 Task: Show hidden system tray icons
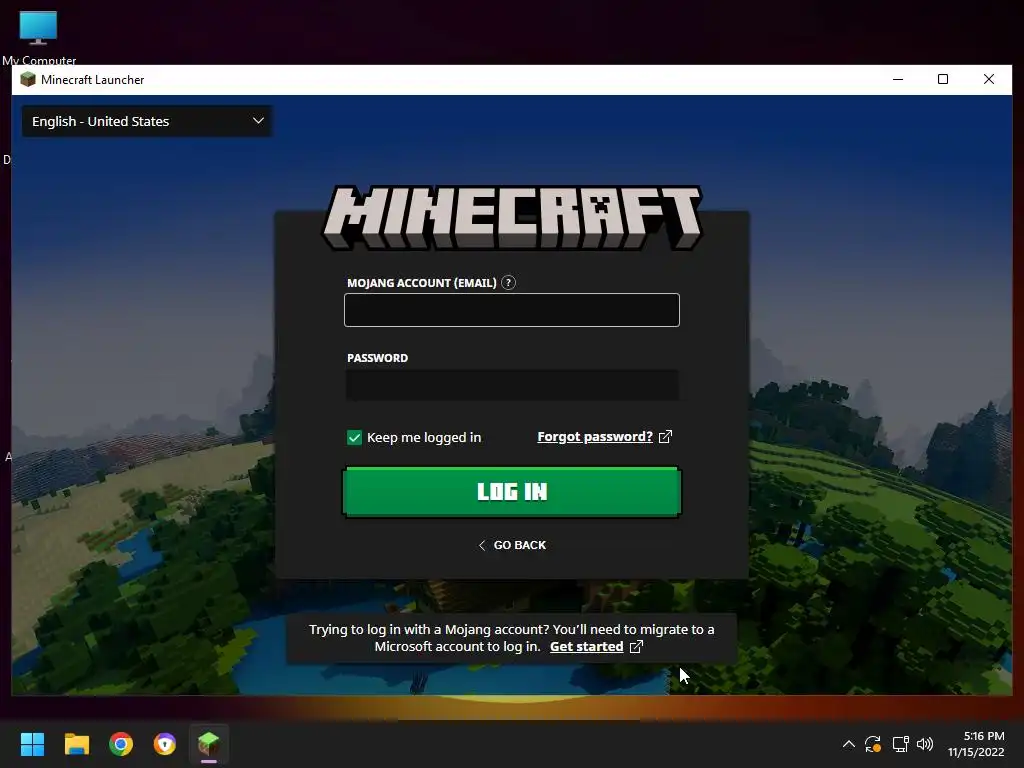click(x=848, y=744)
